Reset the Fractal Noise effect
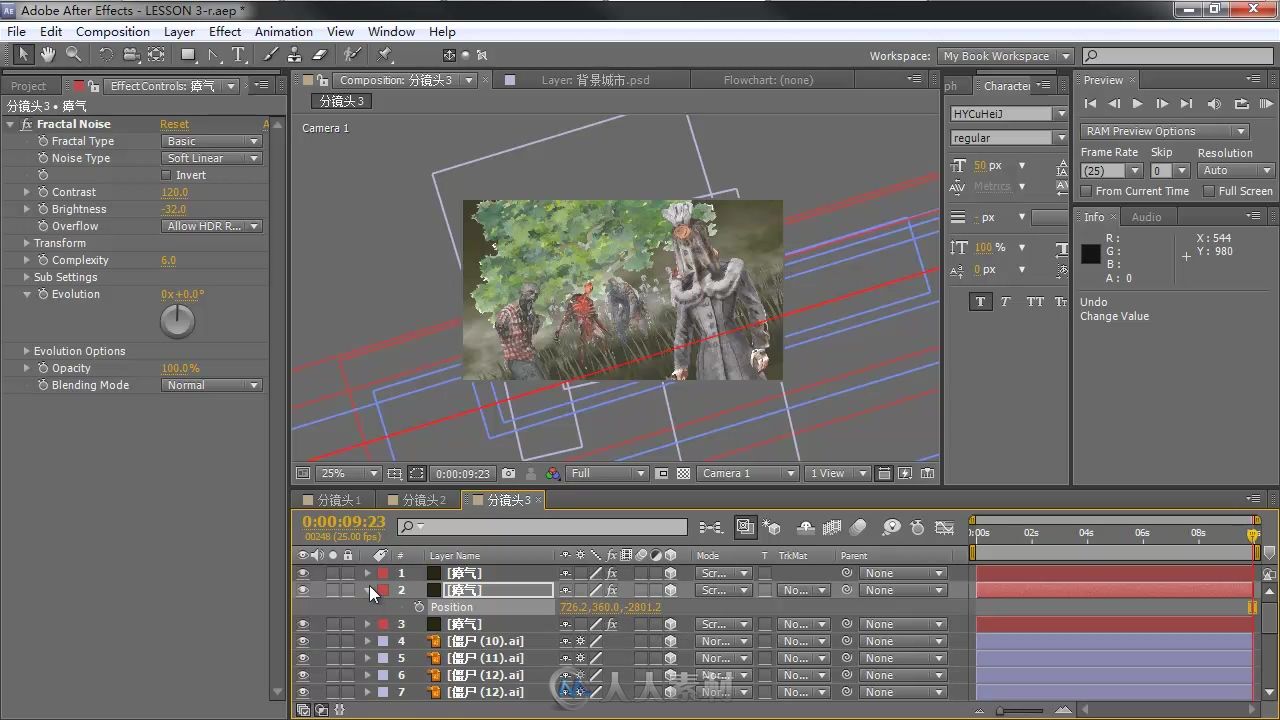This screenshot has width=1280, height=720. (x=174, y=124)
